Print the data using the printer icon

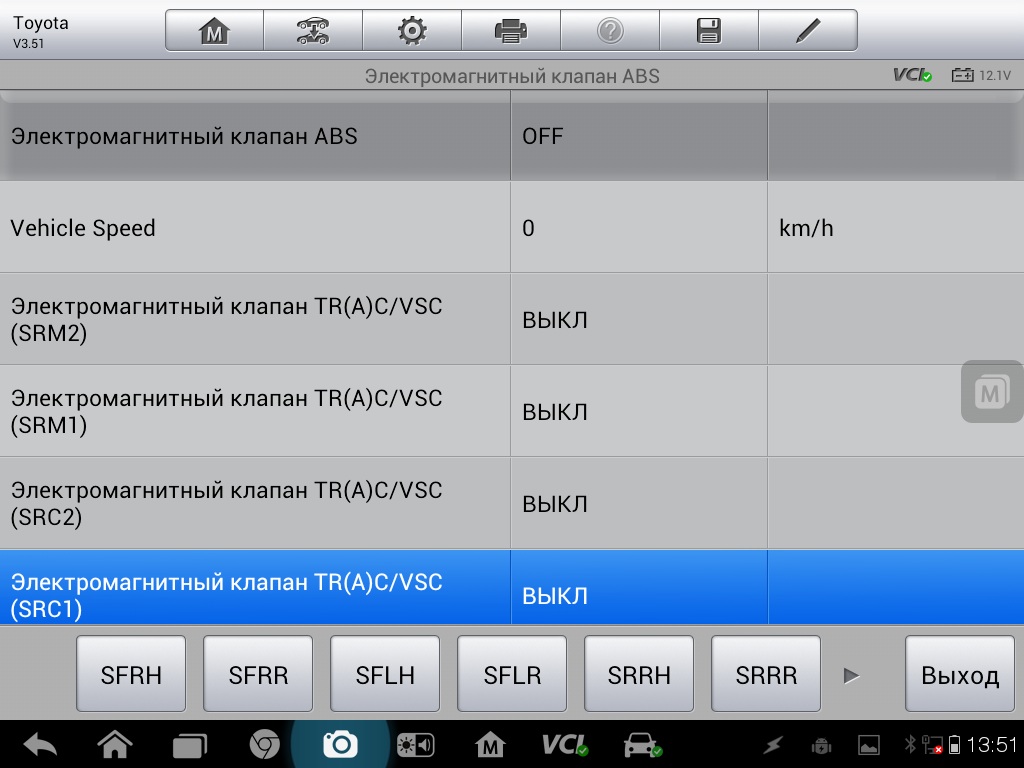click(x=510, y=31)
